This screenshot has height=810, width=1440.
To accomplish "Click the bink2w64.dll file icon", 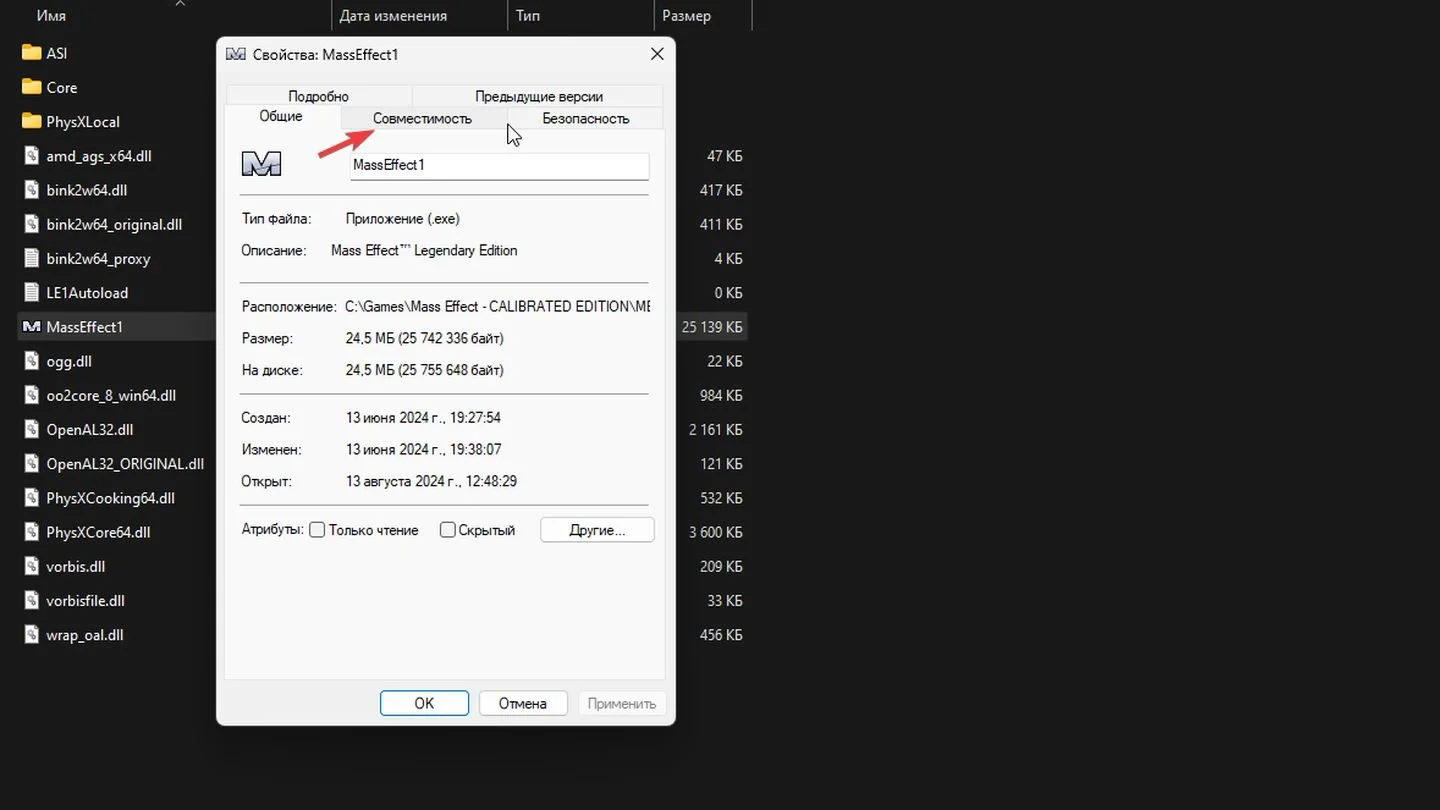I will 31,190.
